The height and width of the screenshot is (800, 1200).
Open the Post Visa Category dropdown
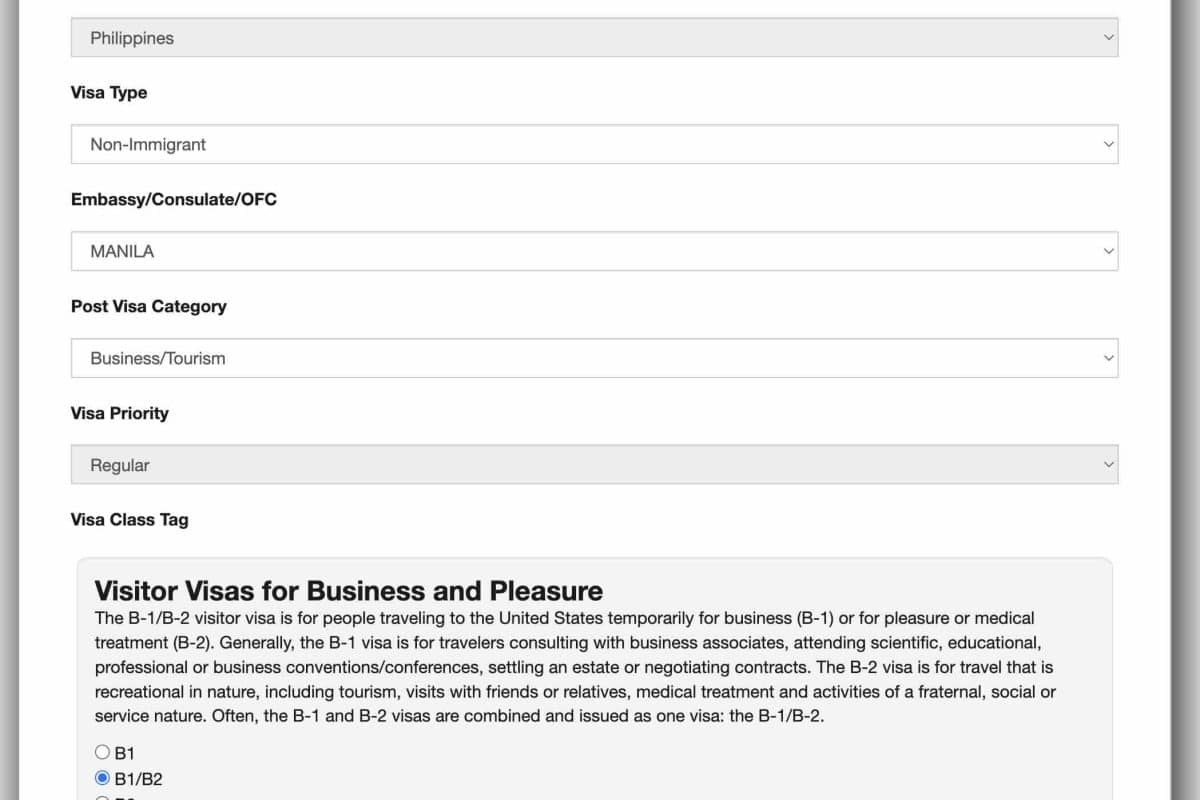(594, 358)
